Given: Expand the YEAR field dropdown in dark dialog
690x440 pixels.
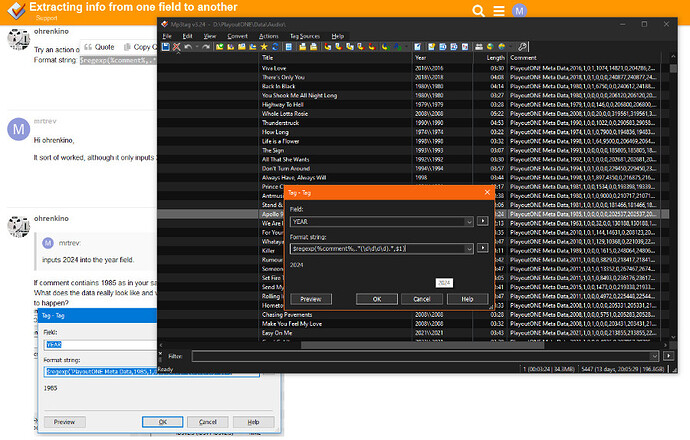Looking at the screenshot, I should [469, 222].
